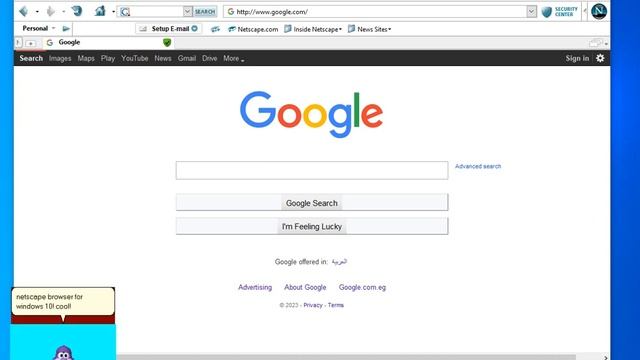640x360 pixels.
Task: Expand the Inside Netscape bookmarks folder
Action: 313,29
